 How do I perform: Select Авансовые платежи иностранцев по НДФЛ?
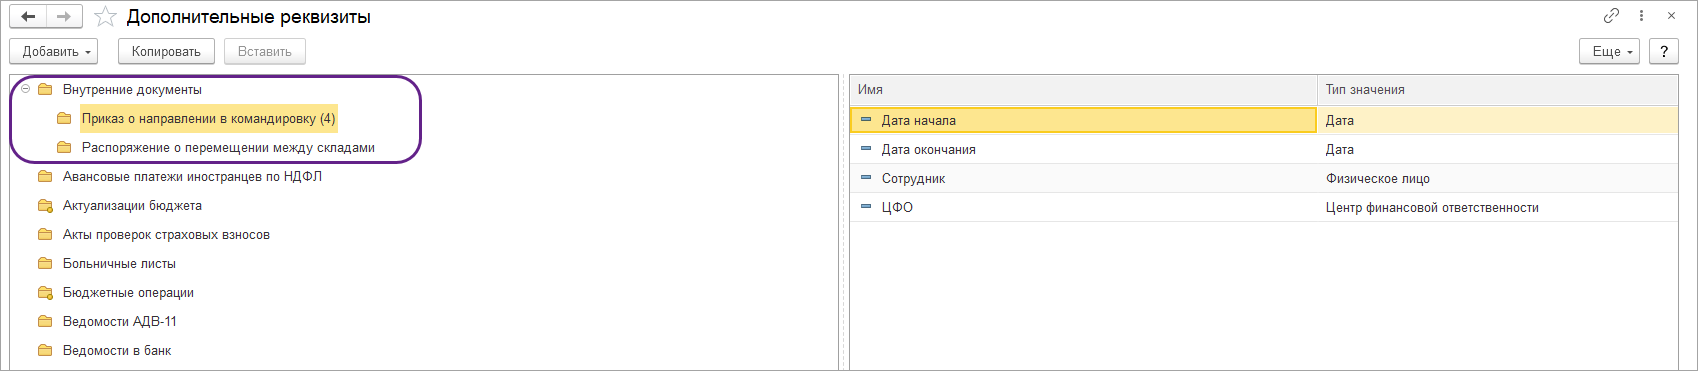pos(192,176)
